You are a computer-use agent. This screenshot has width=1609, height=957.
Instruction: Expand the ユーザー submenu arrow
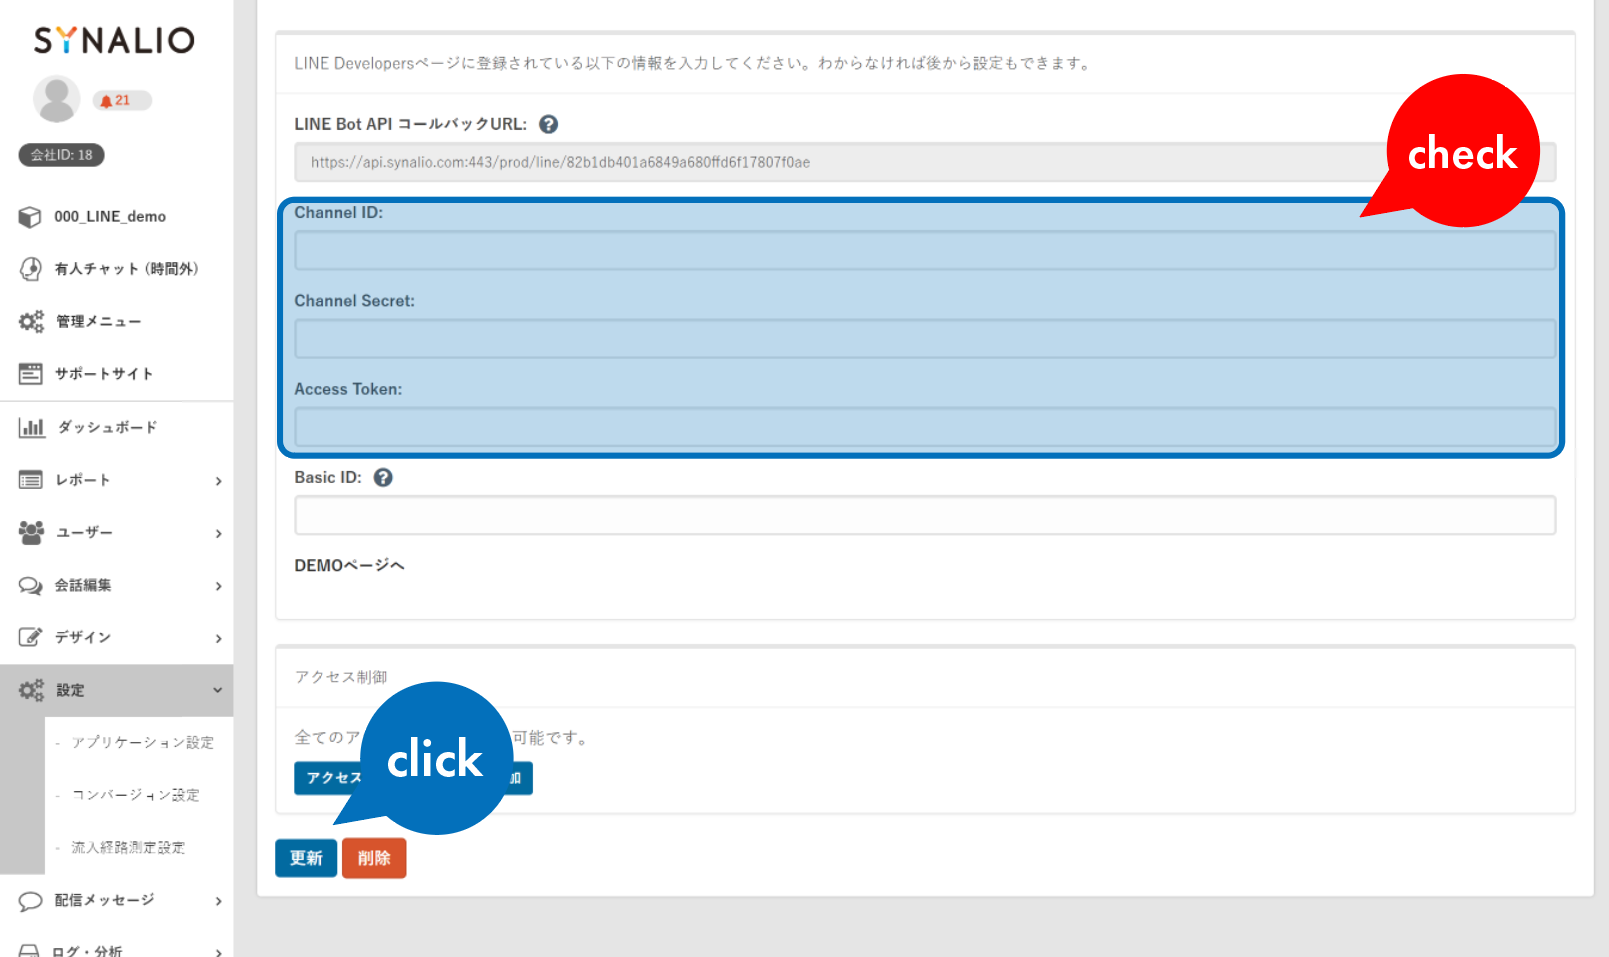(x=218, y=533)
